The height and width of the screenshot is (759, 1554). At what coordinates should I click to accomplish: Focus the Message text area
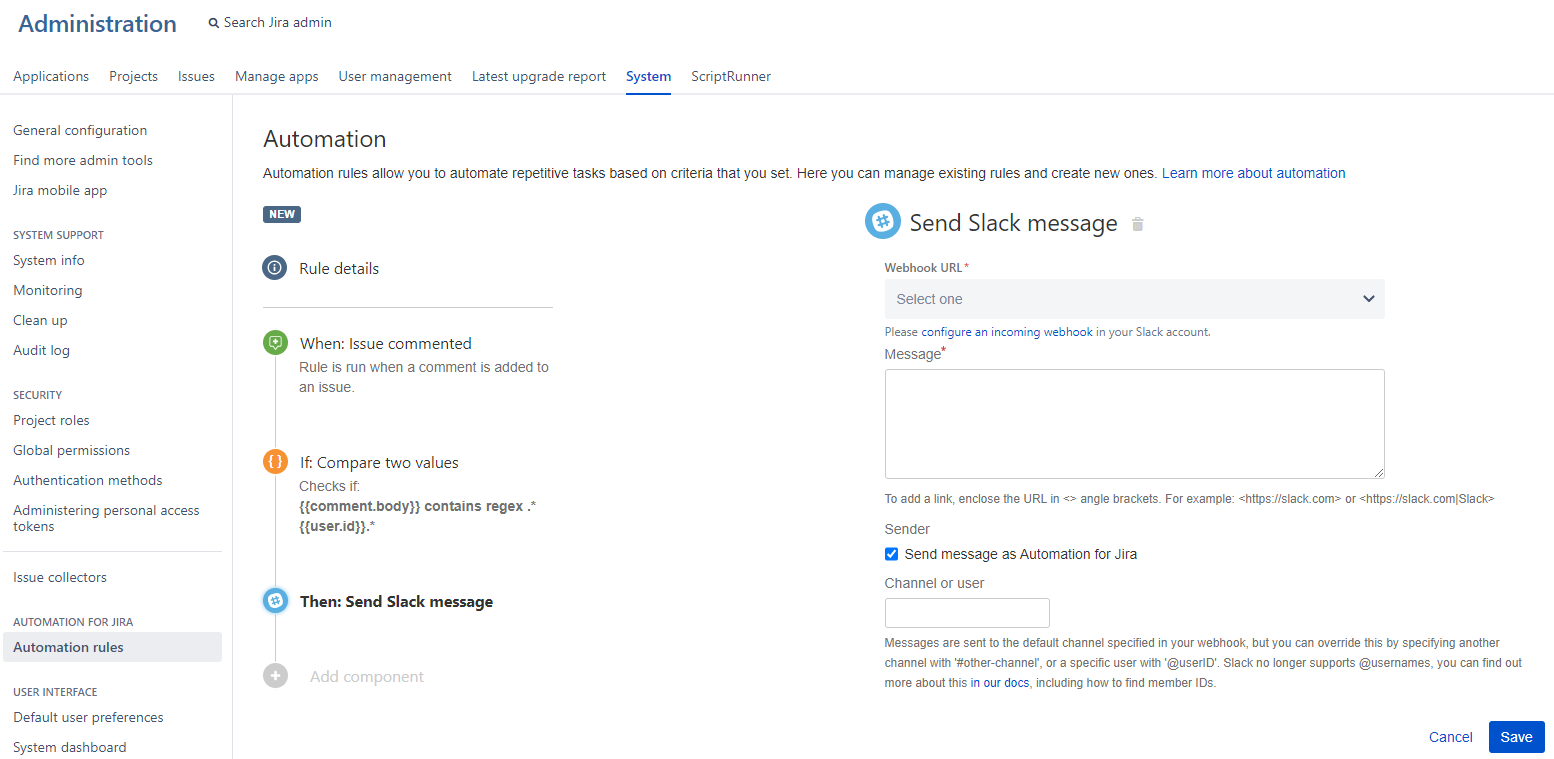[1135, 424]
